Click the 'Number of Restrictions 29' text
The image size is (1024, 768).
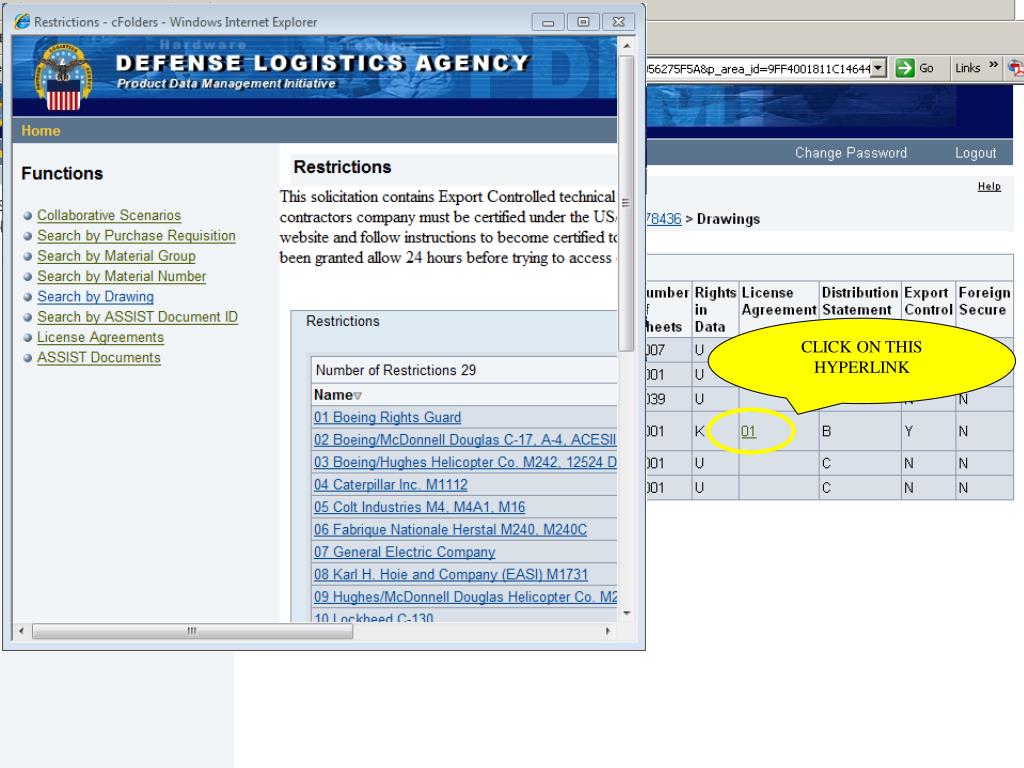click(396, 370)
